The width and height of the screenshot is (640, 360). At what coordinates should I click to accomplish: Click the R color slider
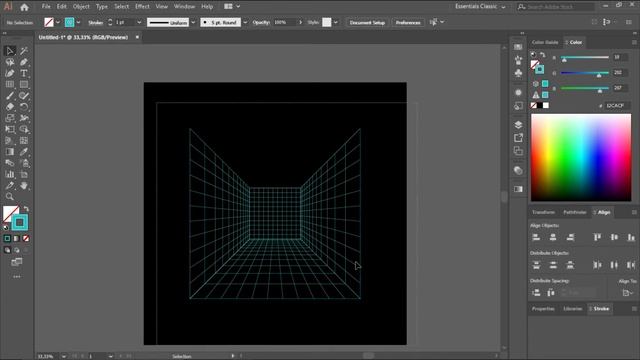tap(584, 58)
